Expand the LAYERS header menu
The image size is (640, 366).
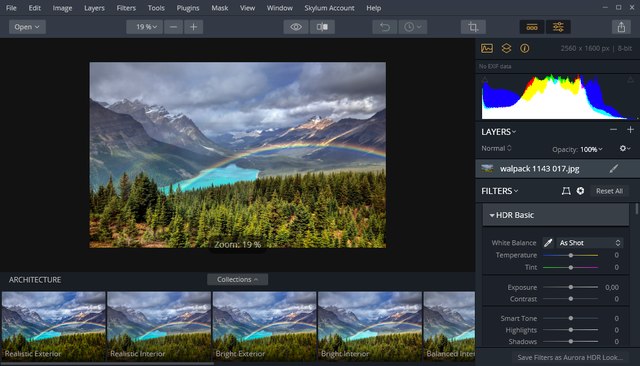498,132
